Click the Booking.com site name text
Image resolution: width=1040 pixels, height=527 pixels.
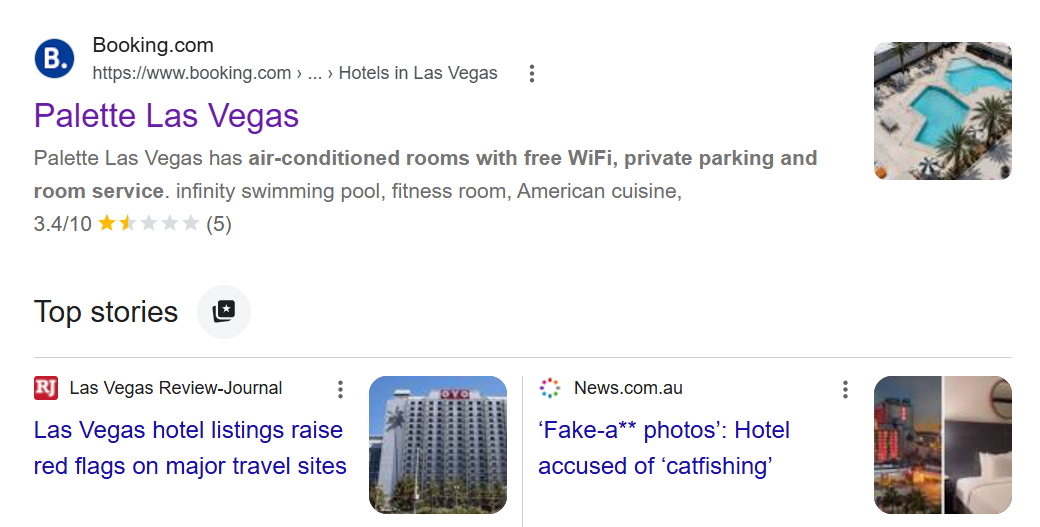click(153, 45)
